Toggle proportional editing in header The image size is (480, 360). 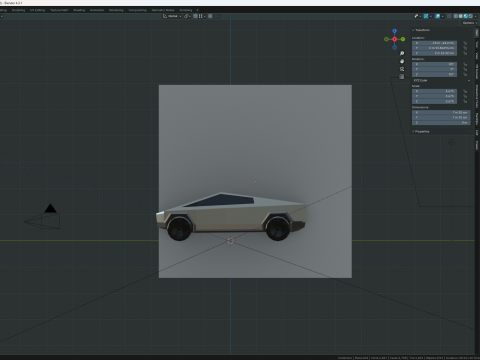coord(210,16)
